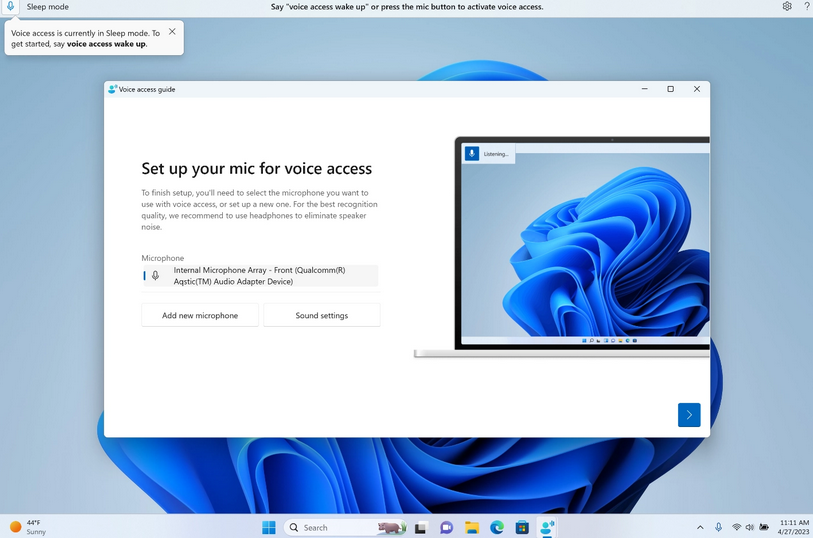Open the weather widget showing 44°F

tap(29, 527)
